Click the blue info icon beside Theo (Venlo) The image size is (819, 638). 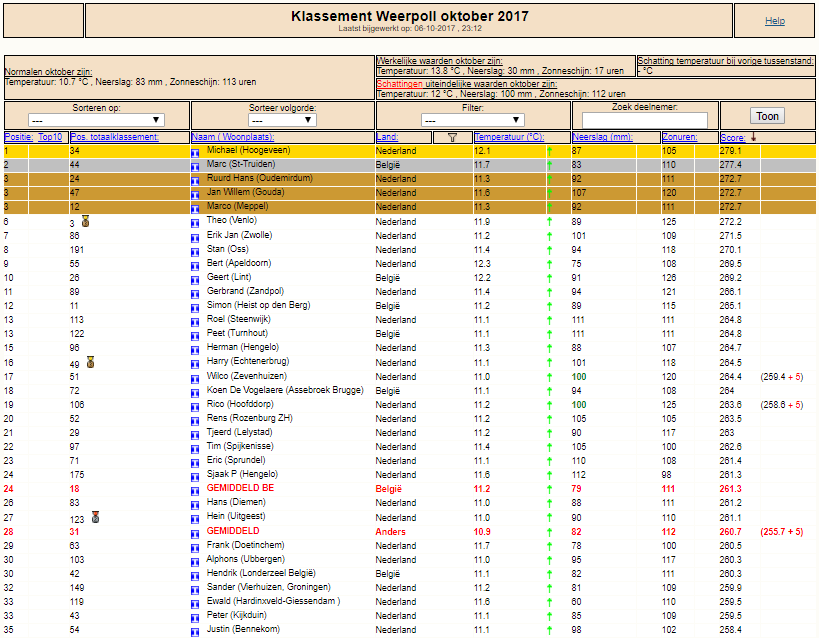click(x=195, y=224)
